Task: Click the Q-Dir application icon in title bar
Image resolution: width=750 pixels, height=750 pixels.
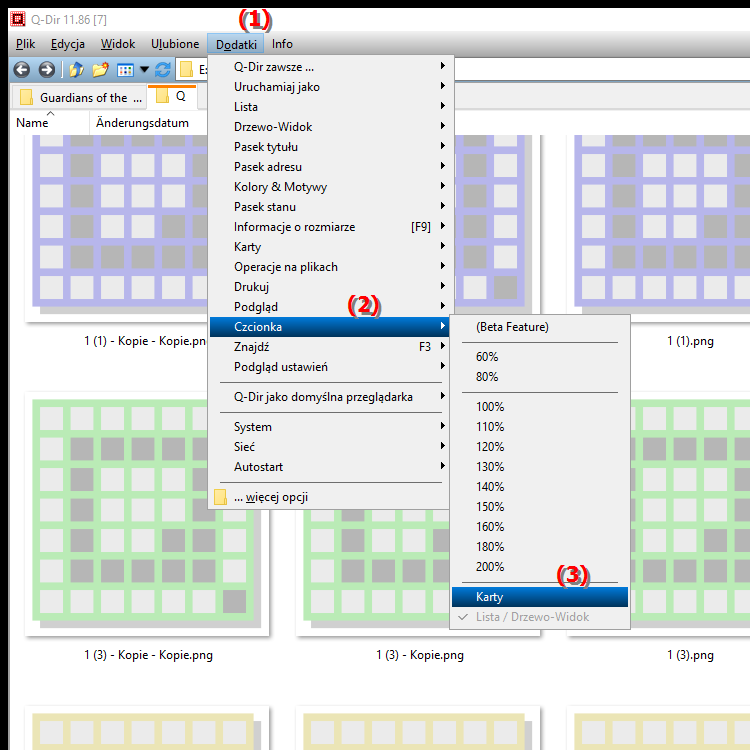Action: pos(18,20)
